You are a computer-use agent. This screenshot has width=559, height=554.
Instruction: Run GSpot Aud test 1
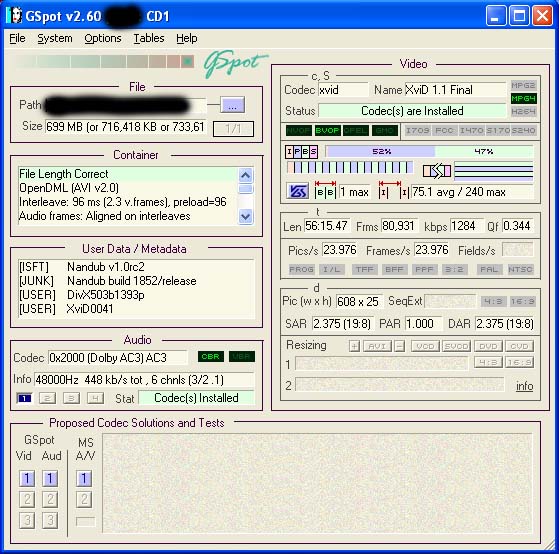click(50, 478)
